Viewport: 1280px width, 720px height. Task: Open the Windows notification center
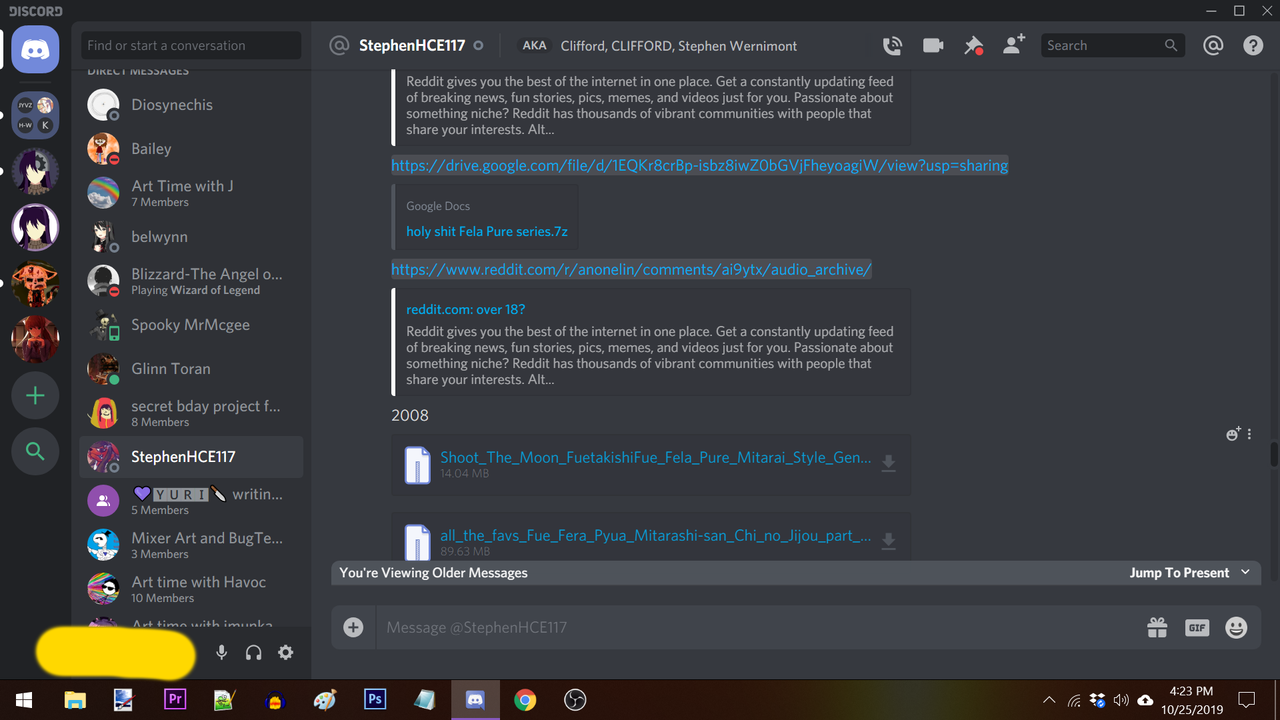1246,700
